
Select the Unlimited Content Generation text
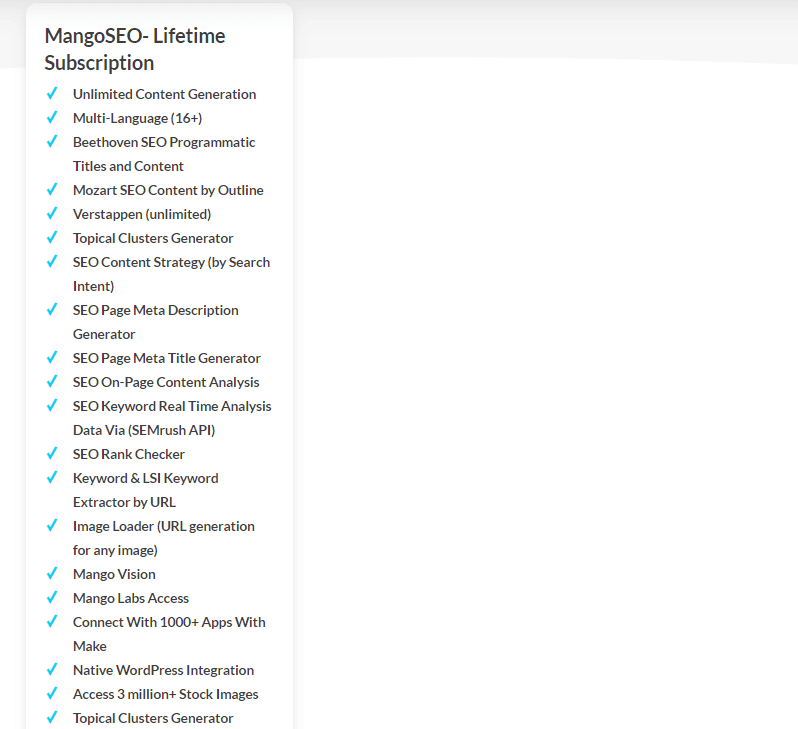tap(164, 94)
